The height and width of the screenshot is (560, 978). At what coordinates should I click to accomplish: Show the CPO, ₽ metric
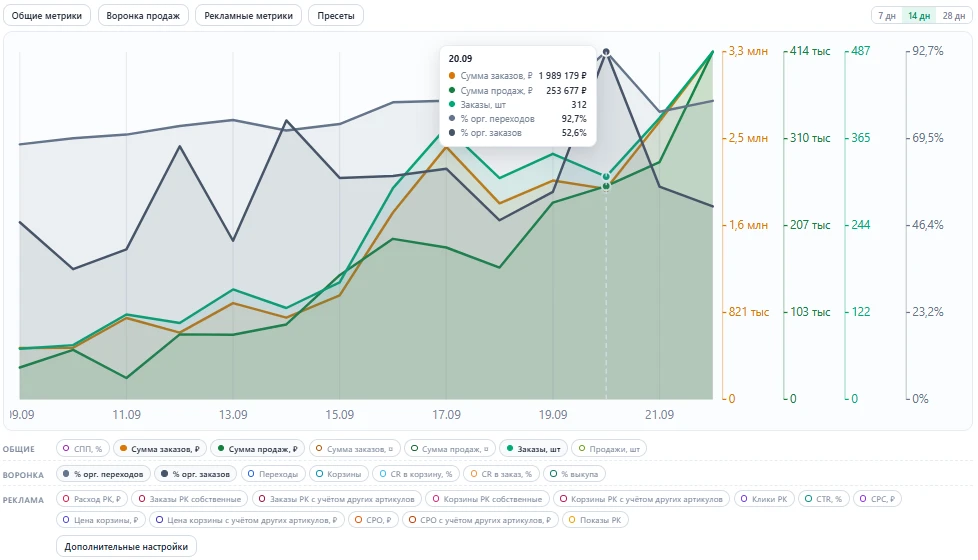[373, 519]
